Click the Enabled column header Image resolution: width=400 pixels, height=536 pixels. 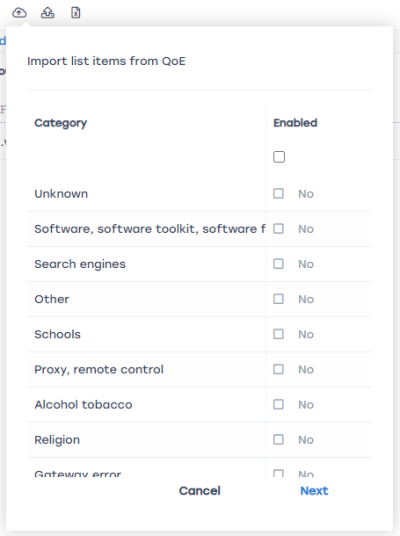click(x=295, y=123)
